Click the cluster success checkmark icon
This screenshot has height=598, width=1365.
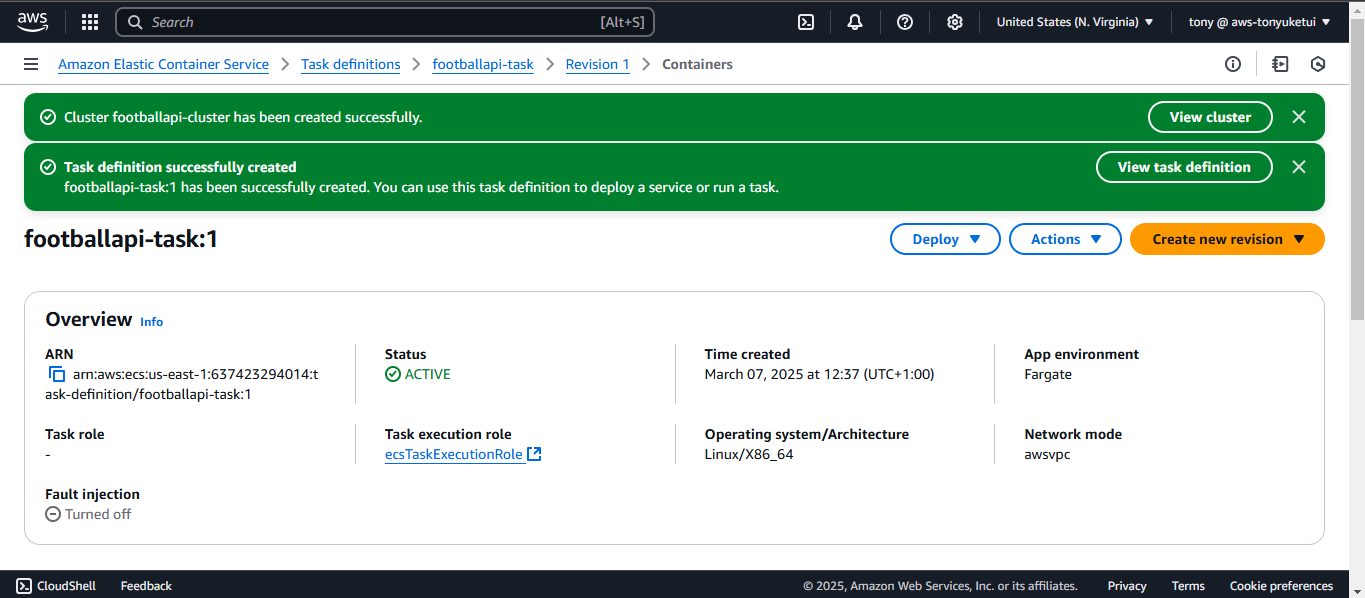pyautogui.click(x=47, y=117)
